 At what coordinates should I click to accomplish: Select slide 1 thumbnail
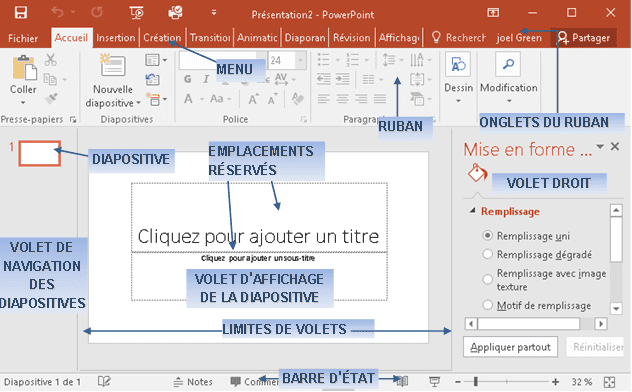tap(40, 153)
